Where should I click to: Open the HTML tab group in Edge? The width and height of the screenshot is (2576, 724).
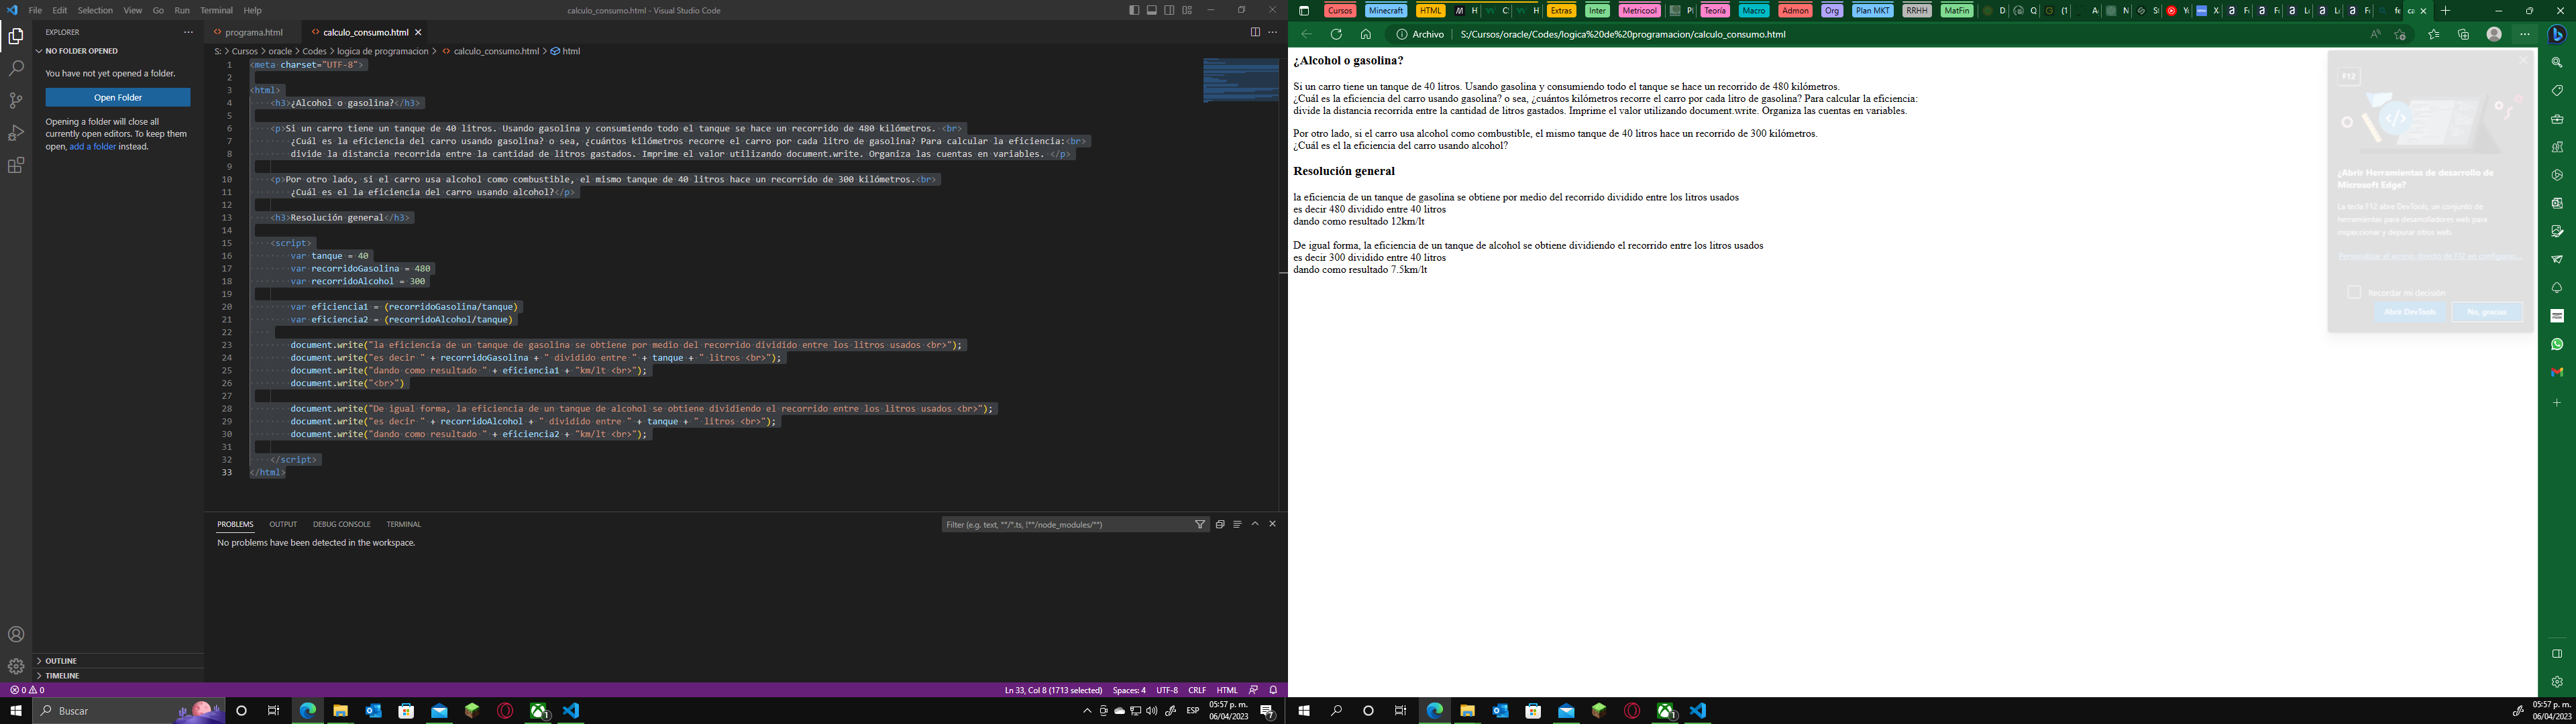(1430, 10)
